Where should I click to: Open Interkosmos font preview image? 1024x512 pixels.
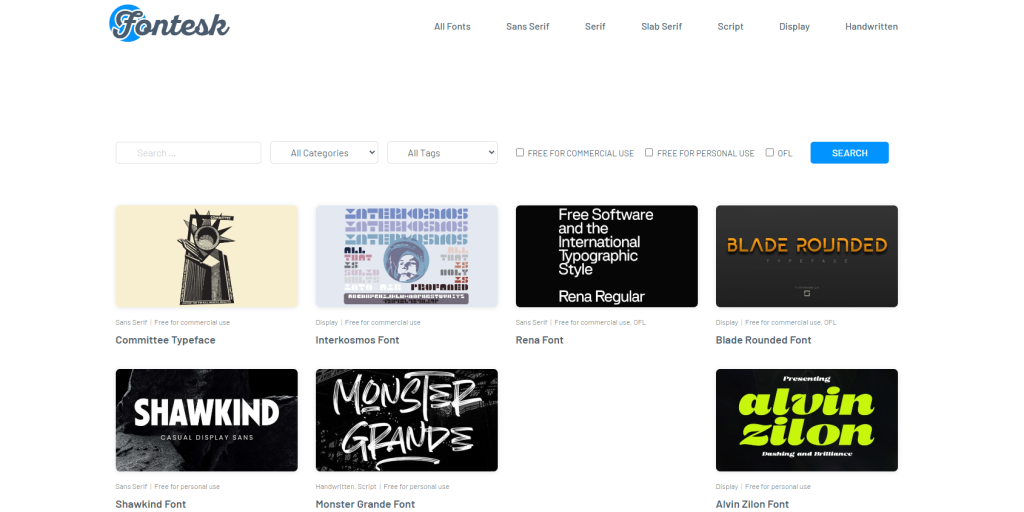click(407, 256)
